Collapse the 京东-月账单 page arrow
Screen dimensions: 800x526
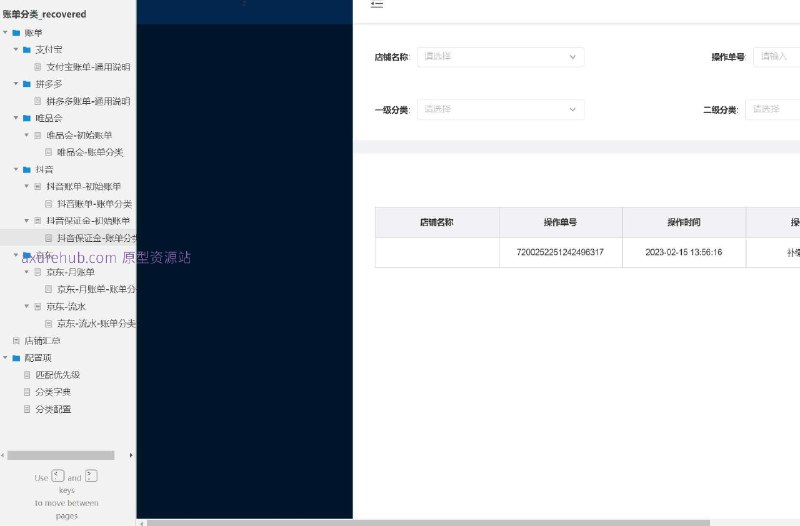(27, 272)
